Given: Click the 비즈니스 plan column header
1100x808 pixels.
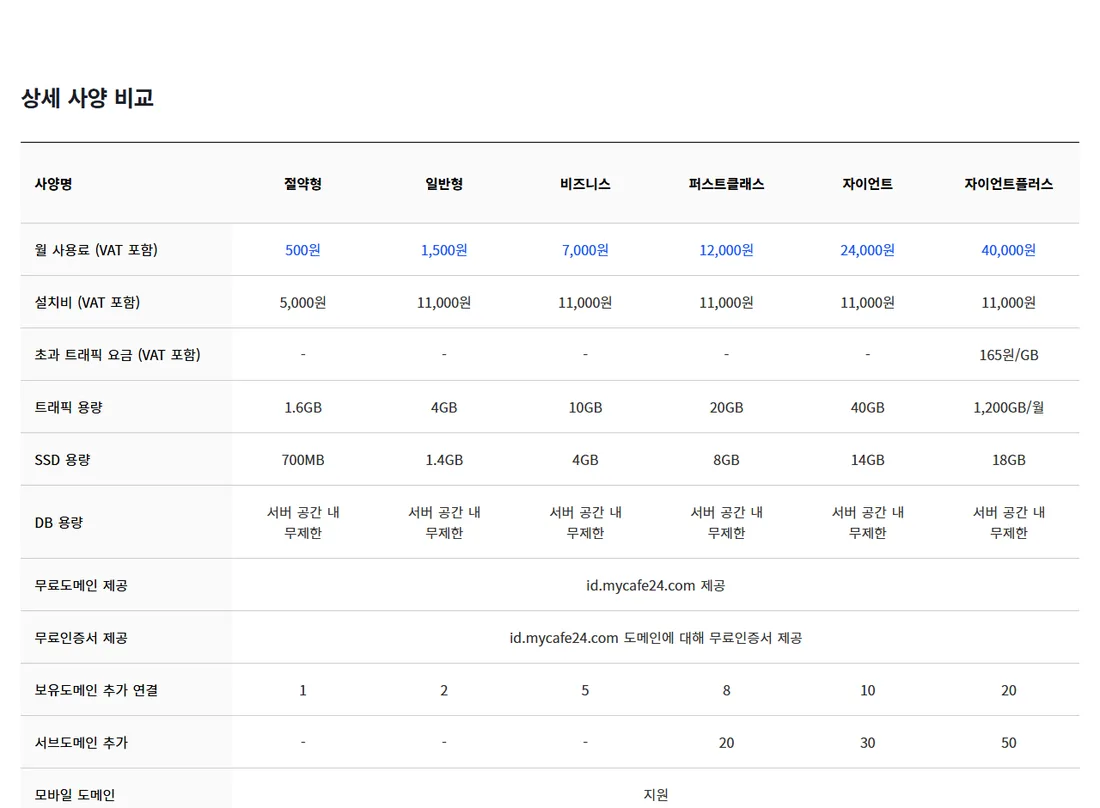Looking at the screenshot, I should pyautogui.click(x=585, y=184).
